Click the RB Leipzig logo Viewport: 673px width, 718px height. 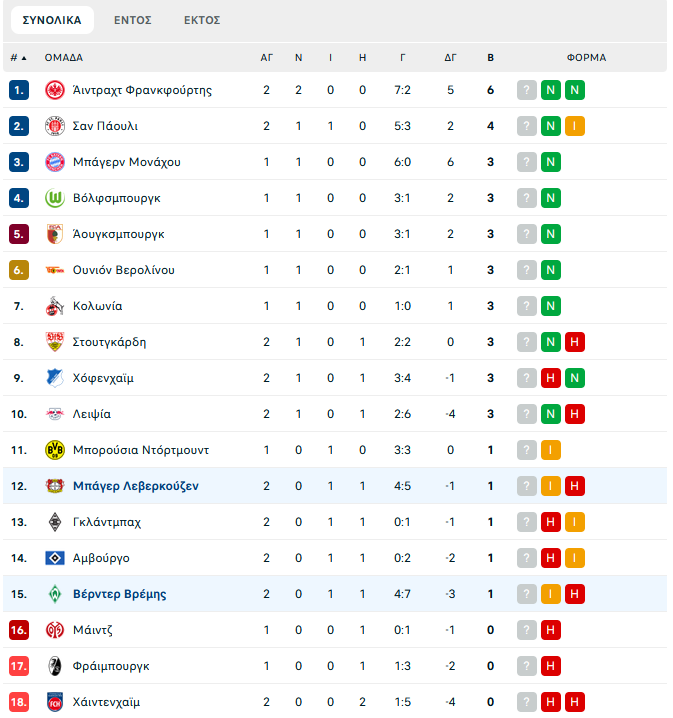point(54,414)
